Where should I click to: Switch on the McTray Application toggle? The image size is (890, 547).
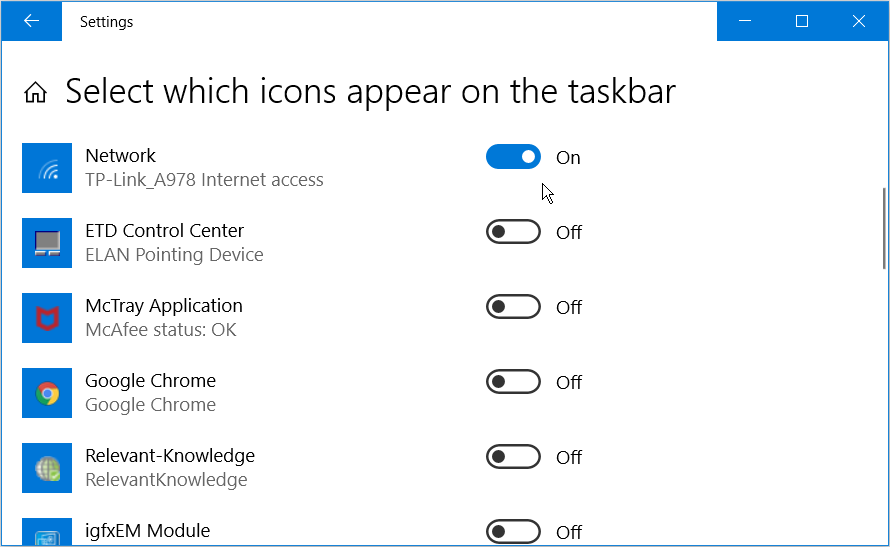point(513,307)
